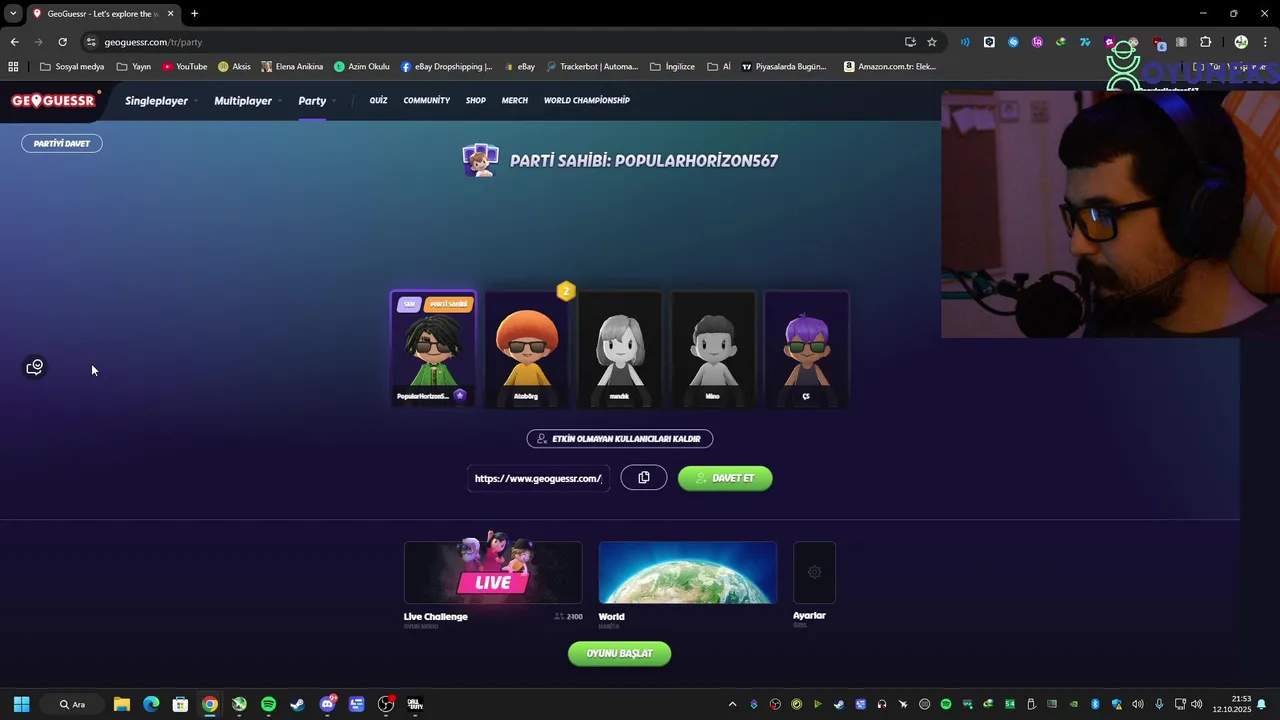1280x720 pixels.
Task: Select the Live Challenge game mode thumbnail
Action: pos(493,573)
